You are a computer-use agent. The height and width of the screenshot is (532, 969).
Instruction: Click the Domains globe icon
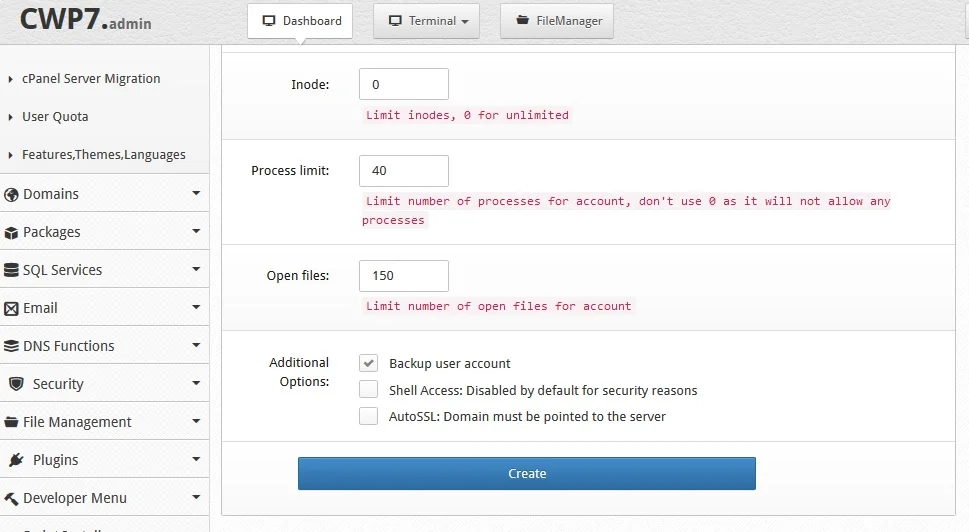[11, 195]
